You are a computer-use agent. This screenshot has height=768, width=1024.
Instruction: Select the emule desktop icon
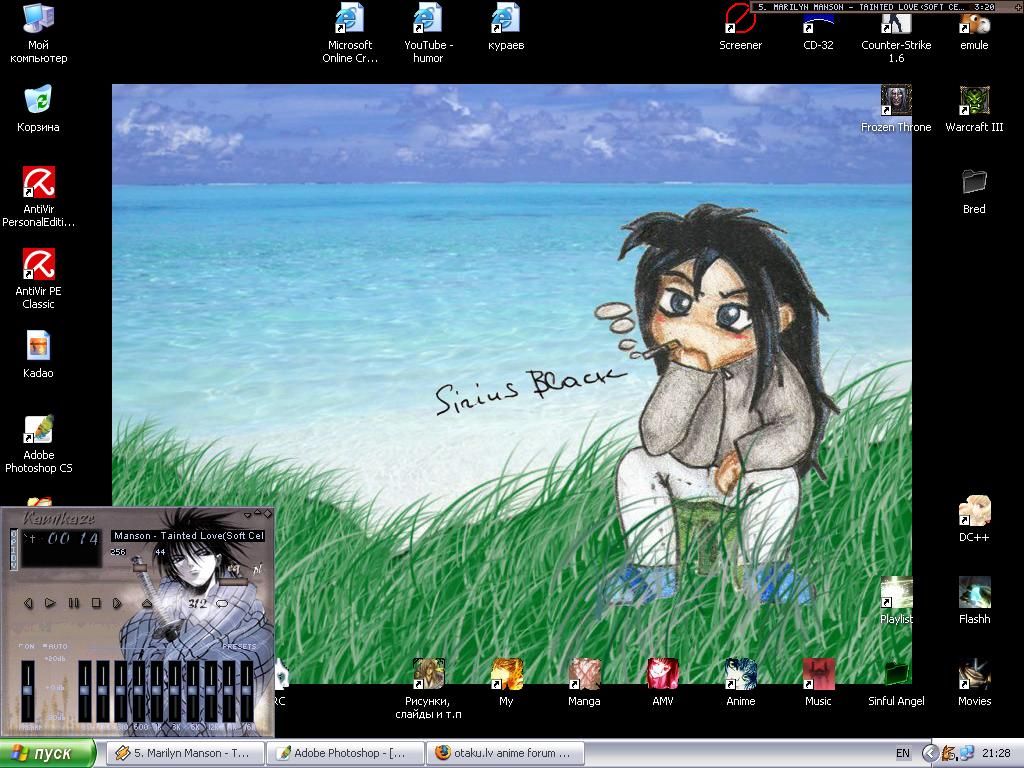click(974, 31)
